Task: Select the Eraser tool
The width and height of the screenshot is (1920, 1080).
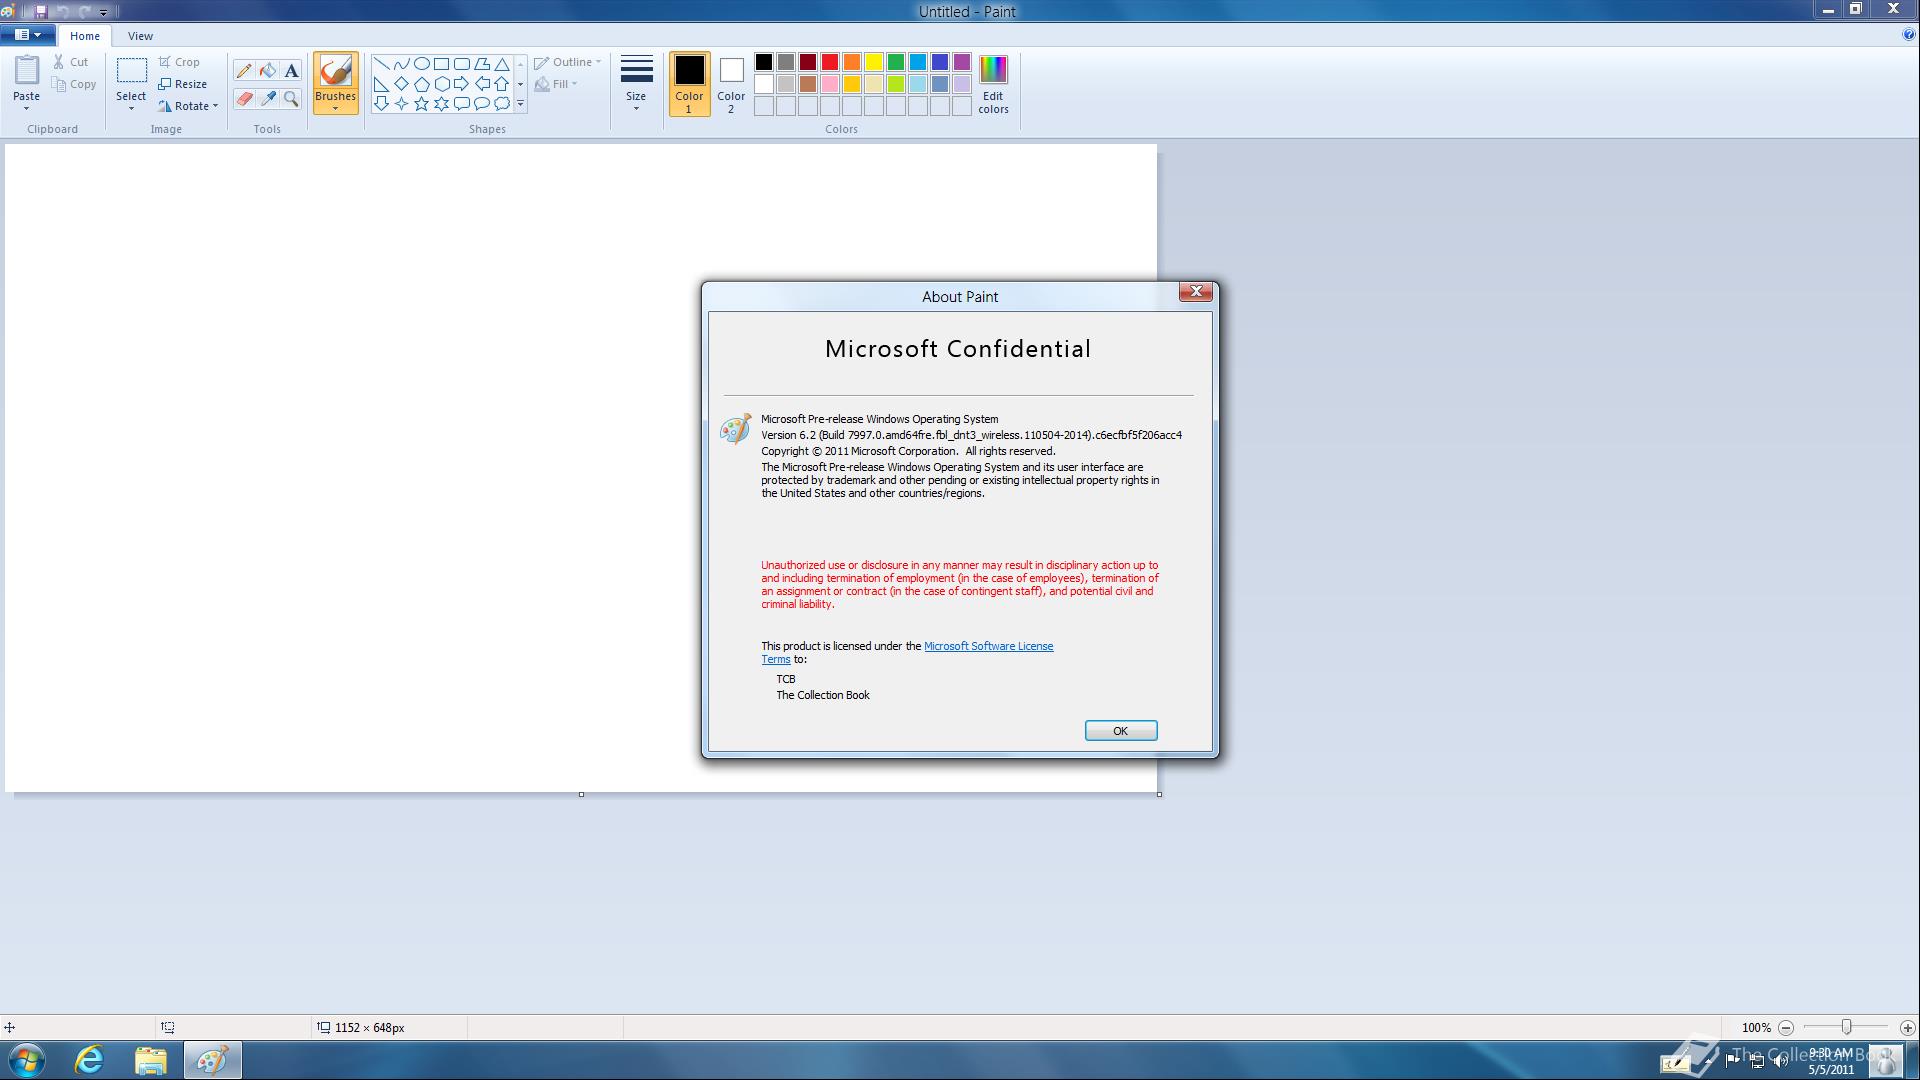Action: [244, 99]
